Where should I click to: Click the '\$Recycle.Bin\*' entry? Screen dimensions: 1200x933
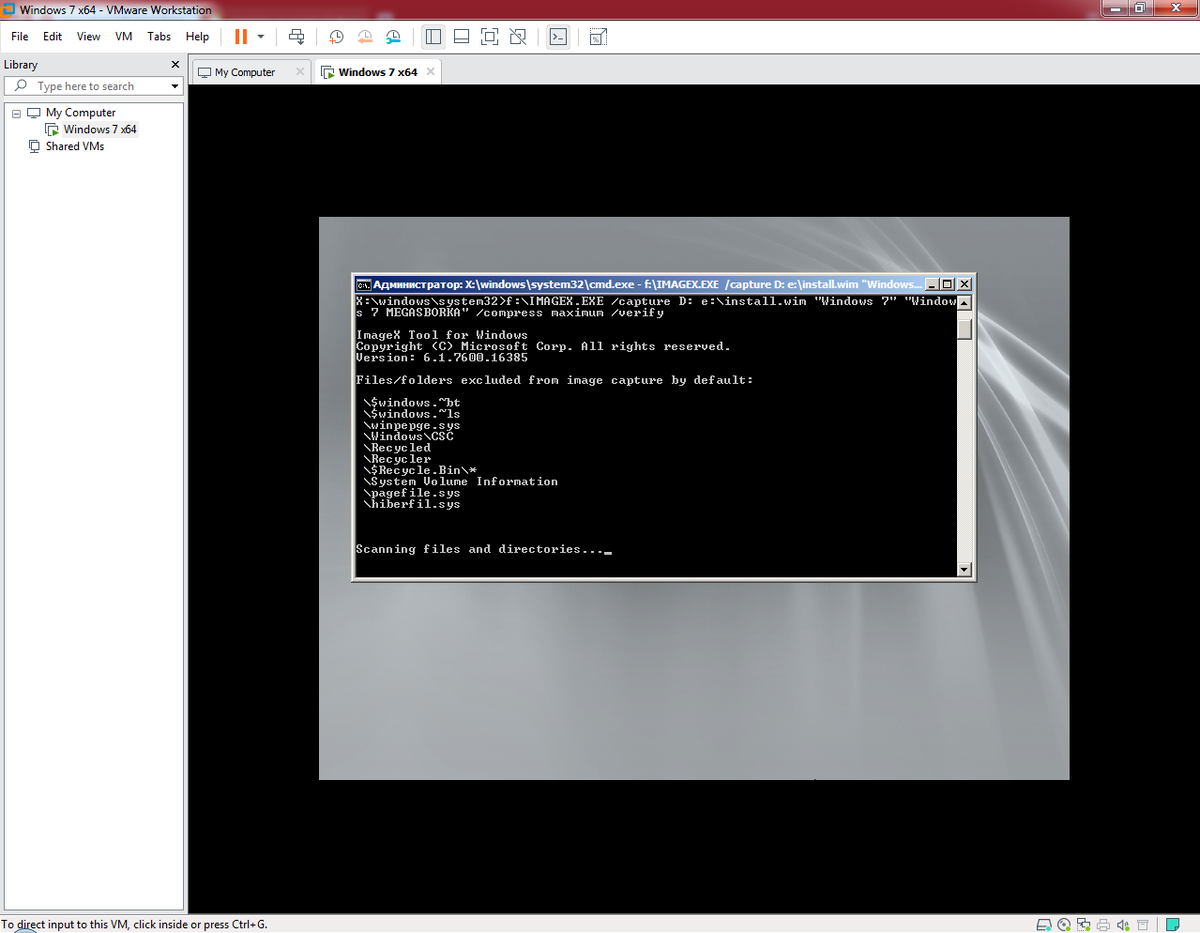point(420,470)
